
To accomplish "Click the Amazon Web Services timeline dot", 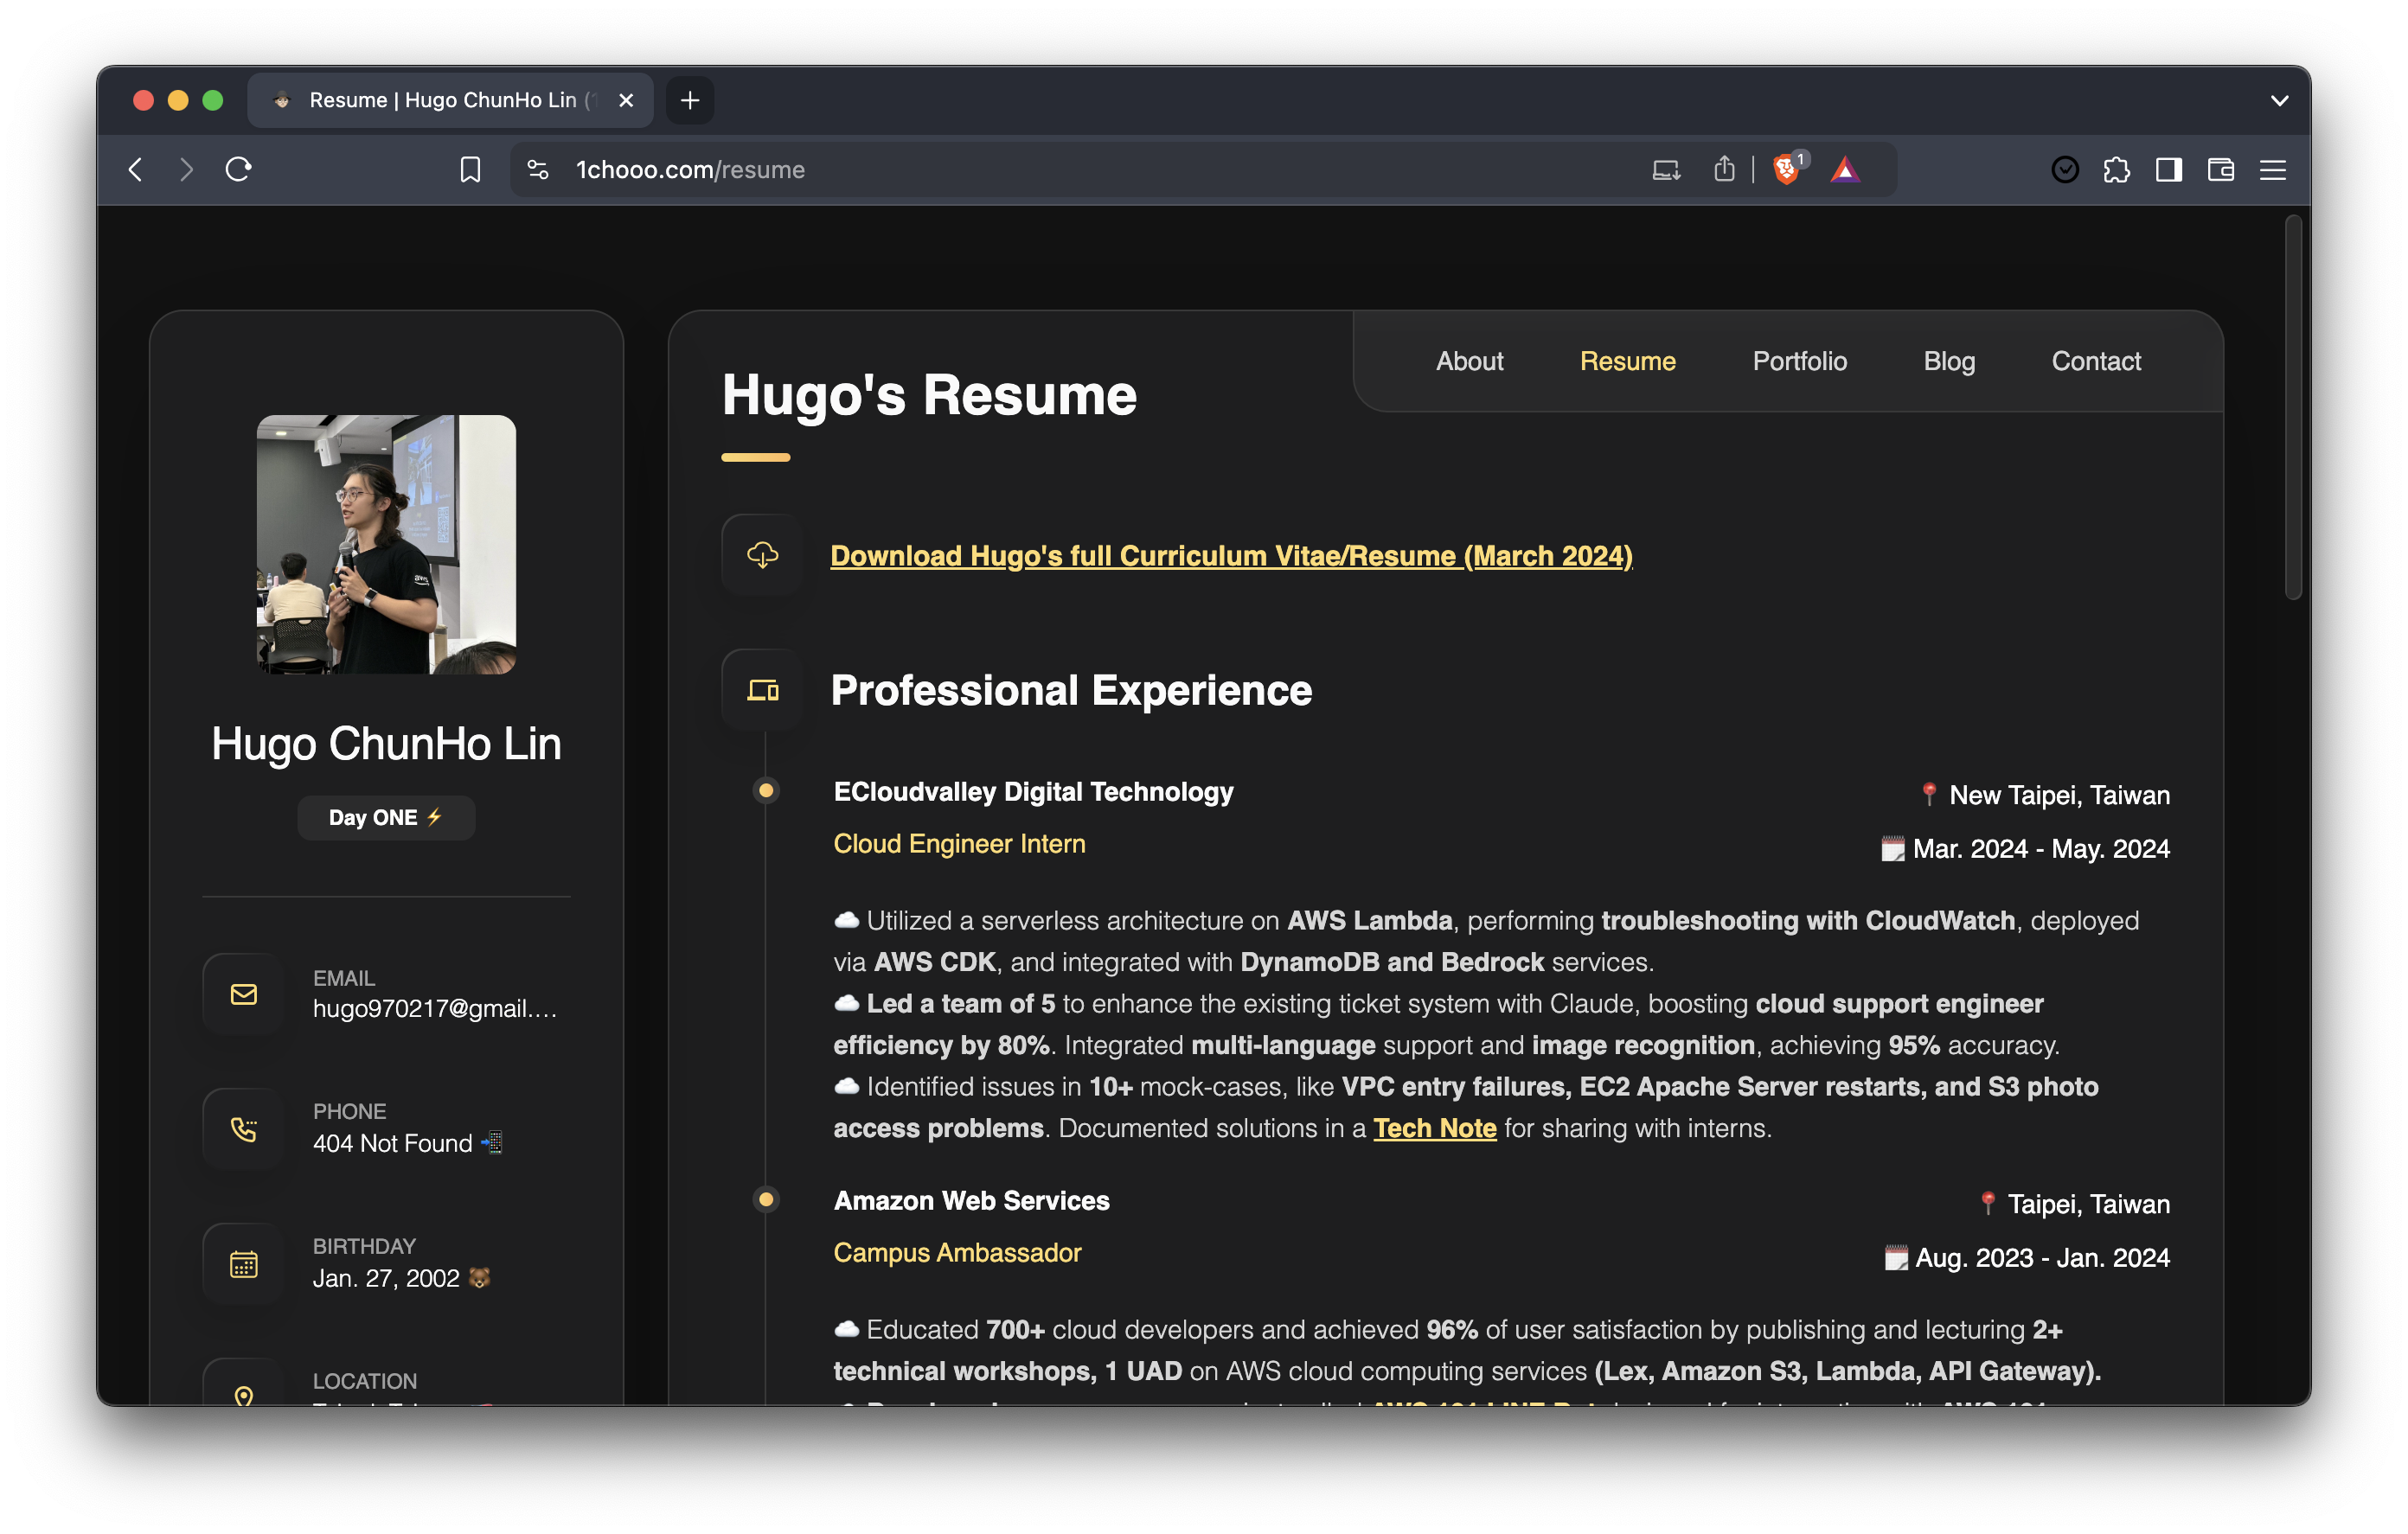I will [x=766, y=1199].
